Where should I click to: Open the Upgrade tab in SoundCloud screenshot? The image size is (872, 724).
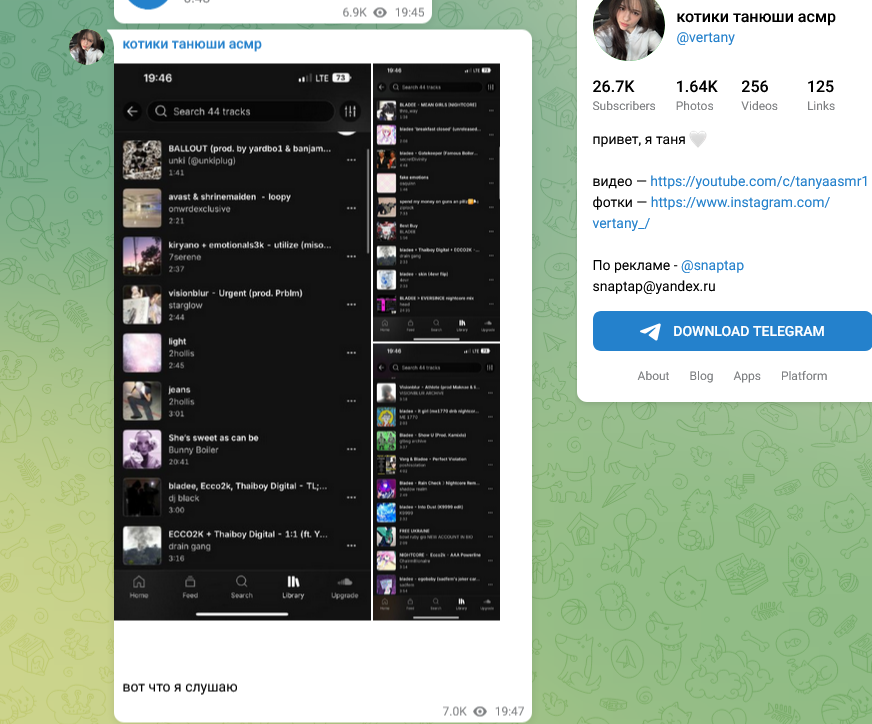(345, 587)
